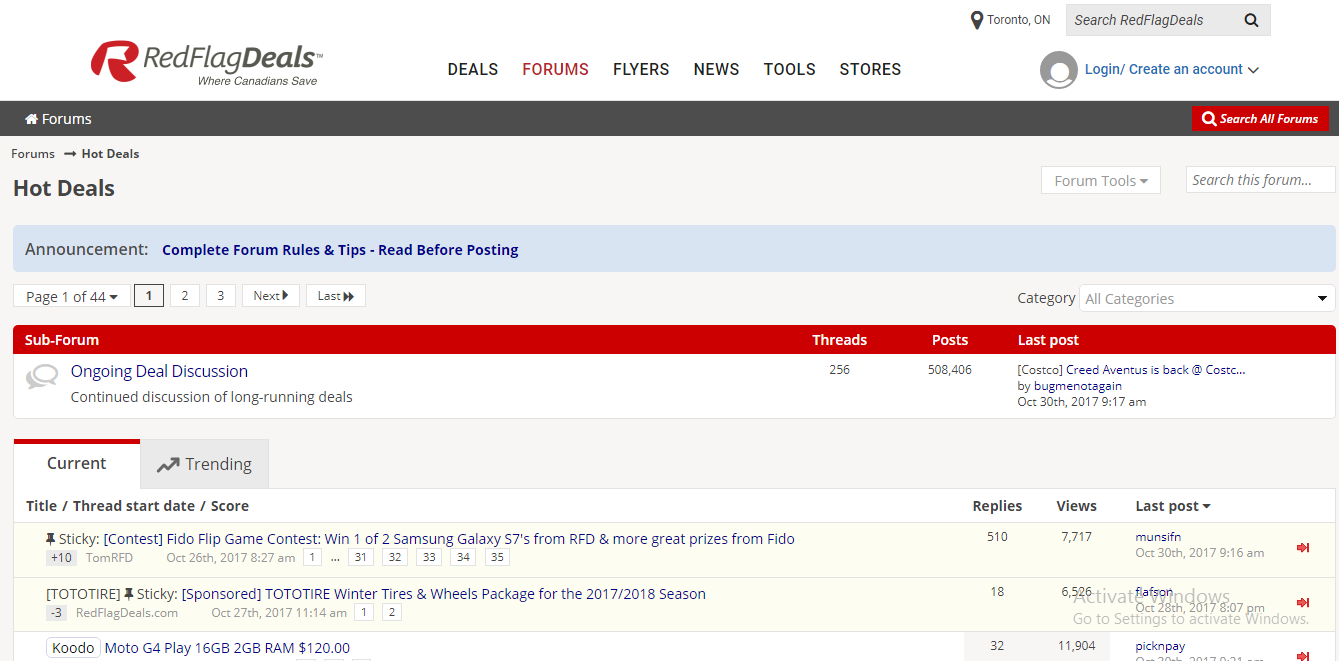Go to last post icon for Fido contest thread

pos(1303,547)
